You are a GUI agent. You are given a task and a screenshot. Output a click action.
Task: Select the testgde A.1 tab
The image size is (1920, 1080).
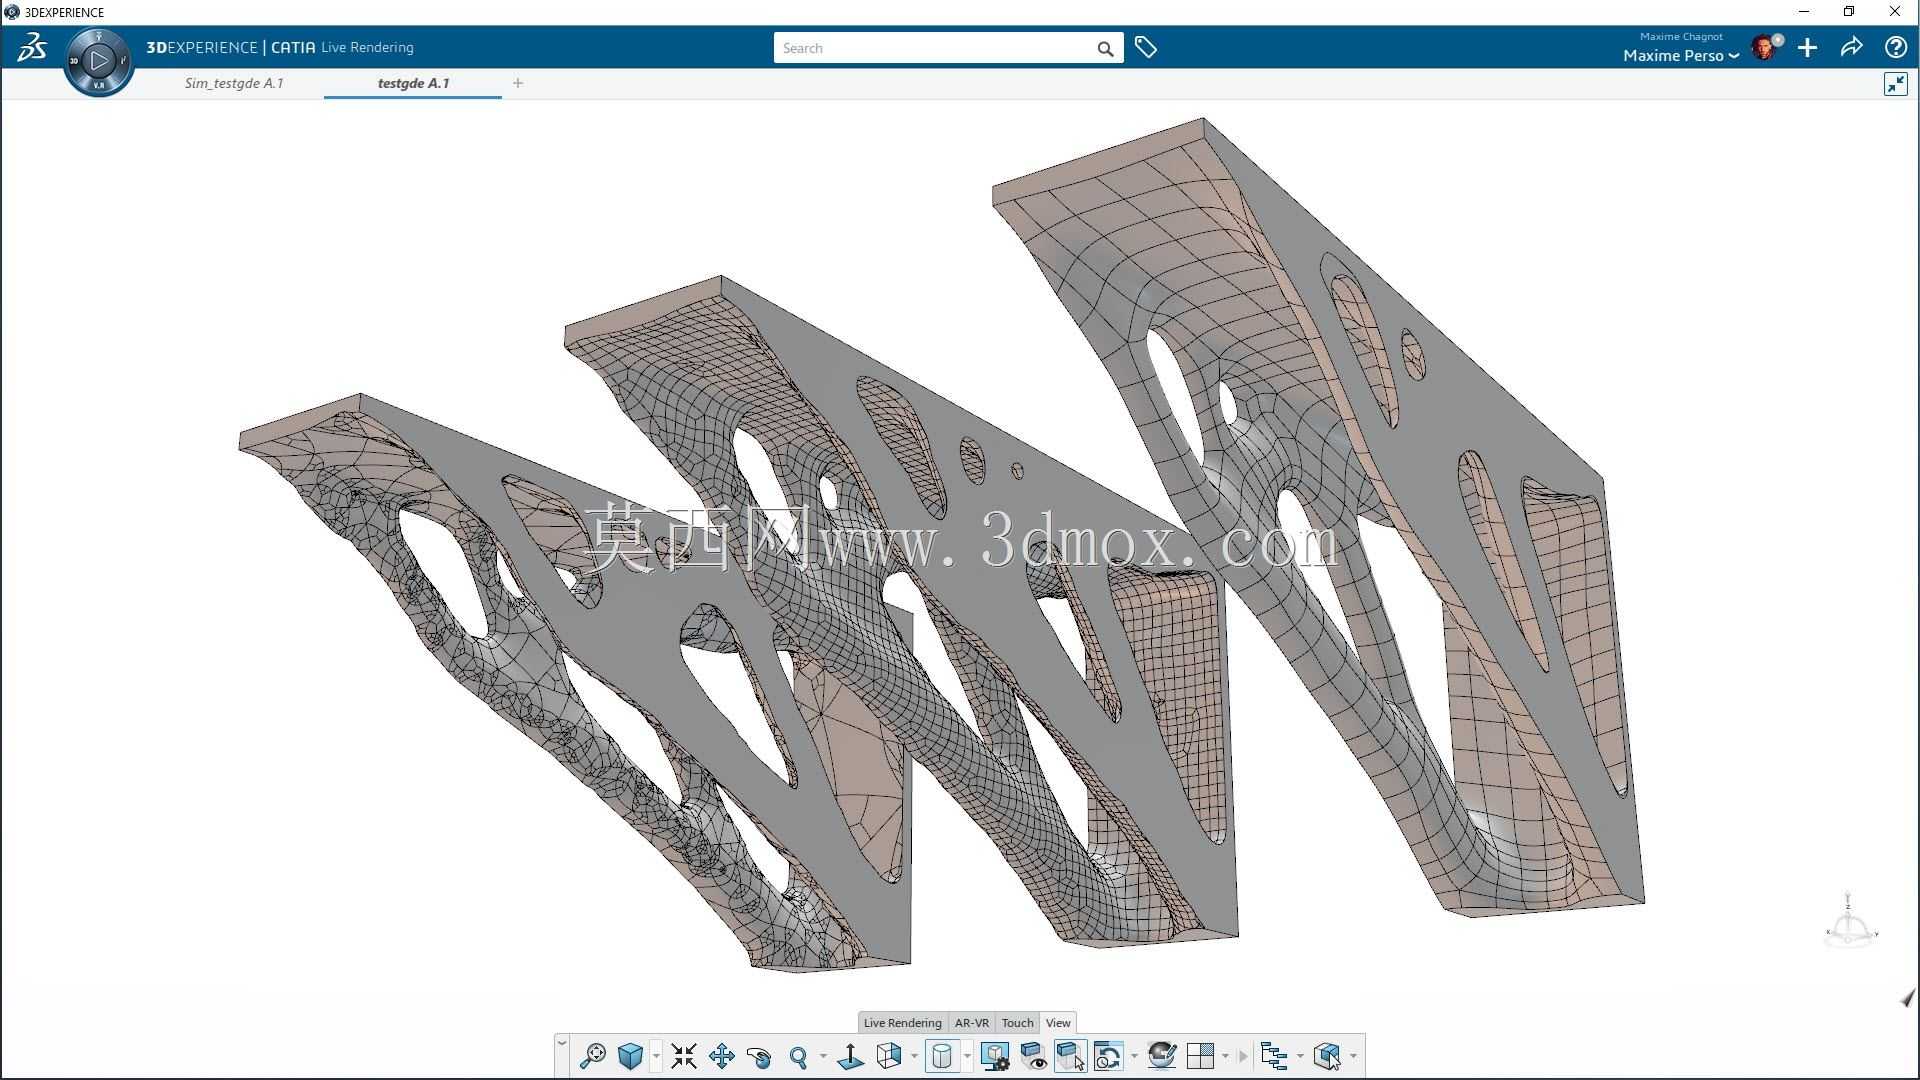[x=413, y=83]
